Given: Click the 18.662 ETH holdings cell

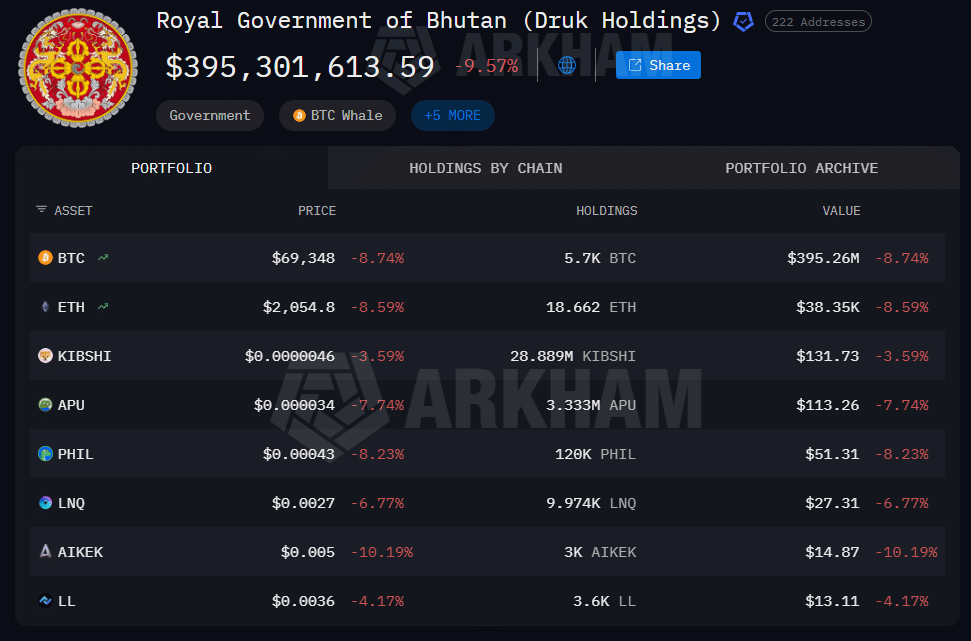Looking at the screenshot, I should point(591,307).
